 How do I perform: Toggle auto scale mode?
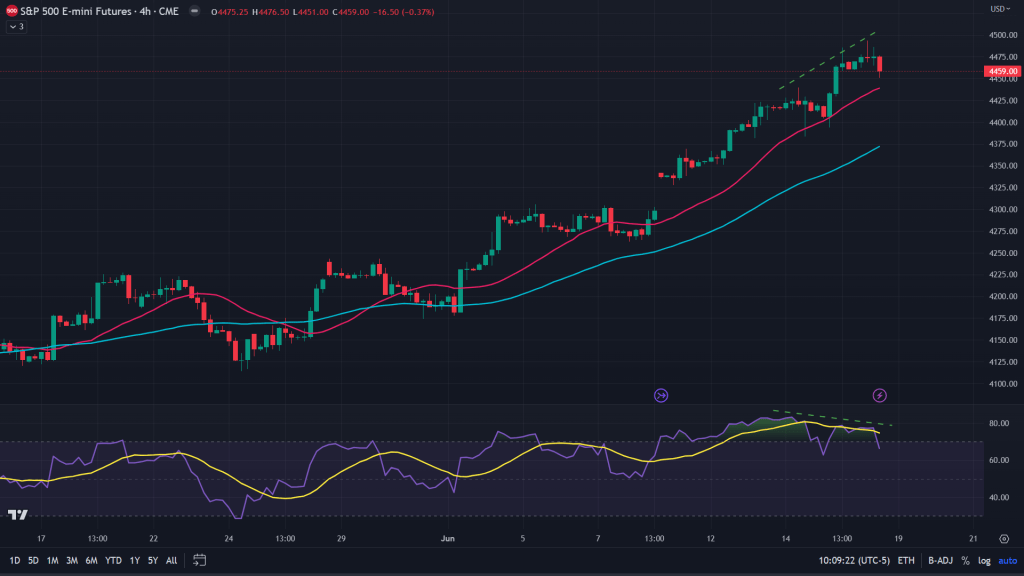(1005, 561)
